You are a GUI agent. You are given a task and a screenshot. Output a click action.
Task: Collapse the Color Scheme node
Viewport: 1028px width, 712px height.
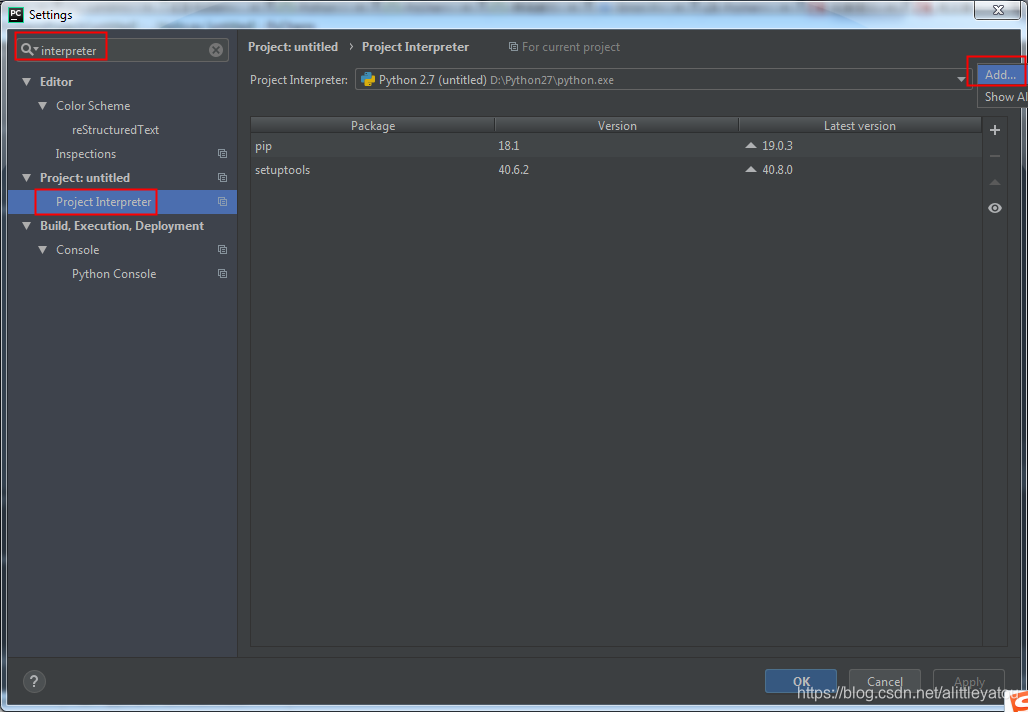[43, 106]
